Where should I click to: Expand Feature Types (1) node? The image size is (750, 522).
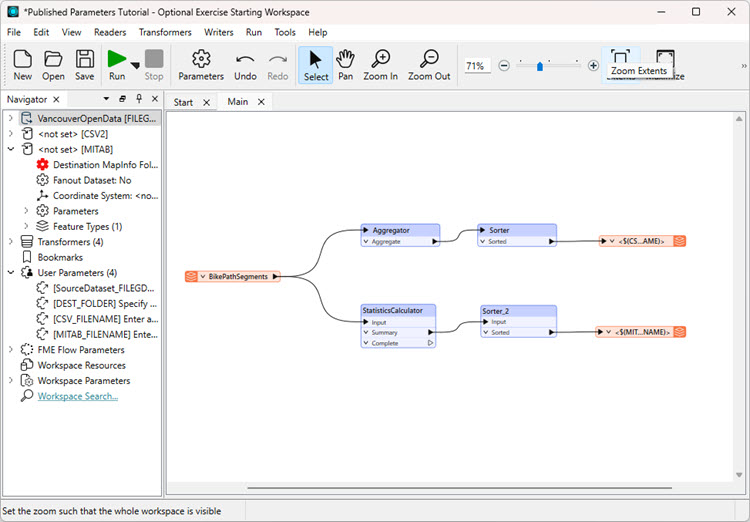click(x=26, y=226)
